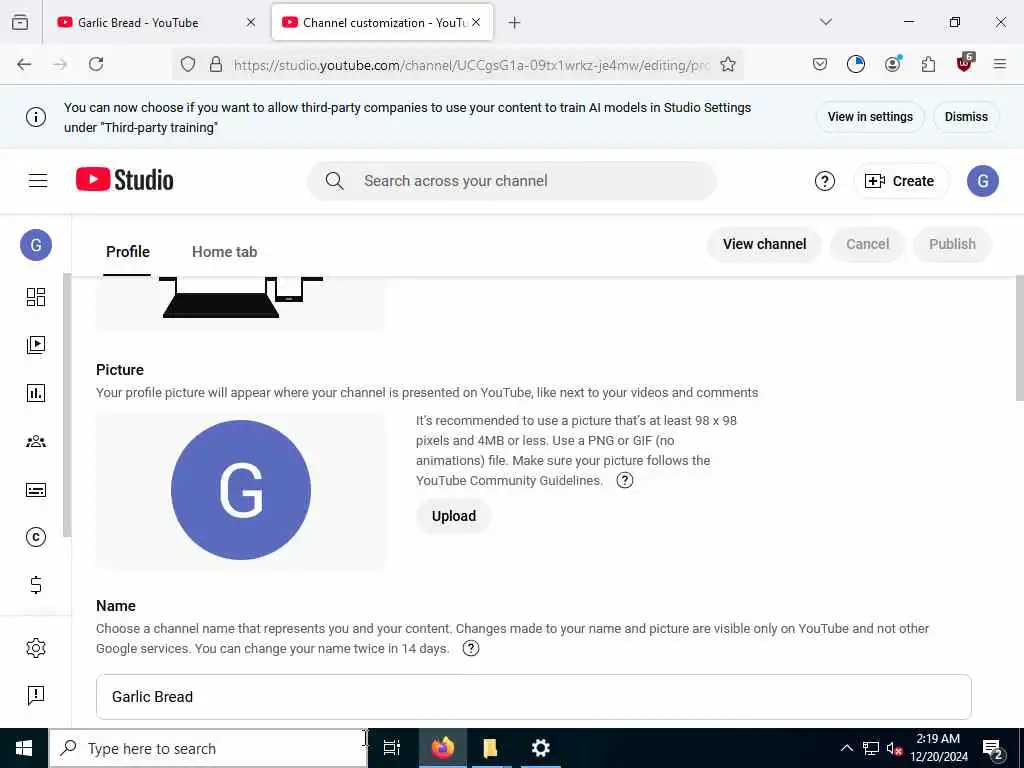Open the Copyright icon in sidebar

(36, 537)
